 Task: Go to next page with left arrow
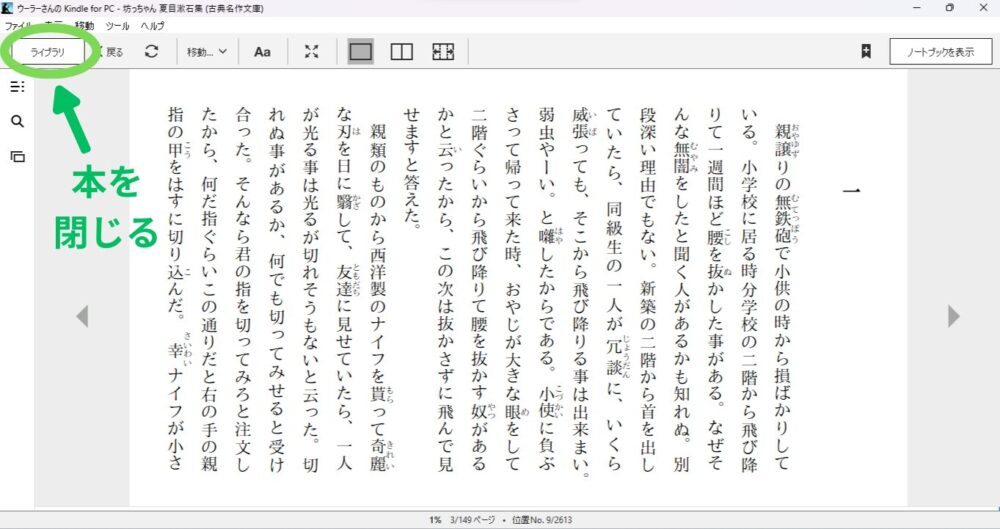click(x=82, y=316)
